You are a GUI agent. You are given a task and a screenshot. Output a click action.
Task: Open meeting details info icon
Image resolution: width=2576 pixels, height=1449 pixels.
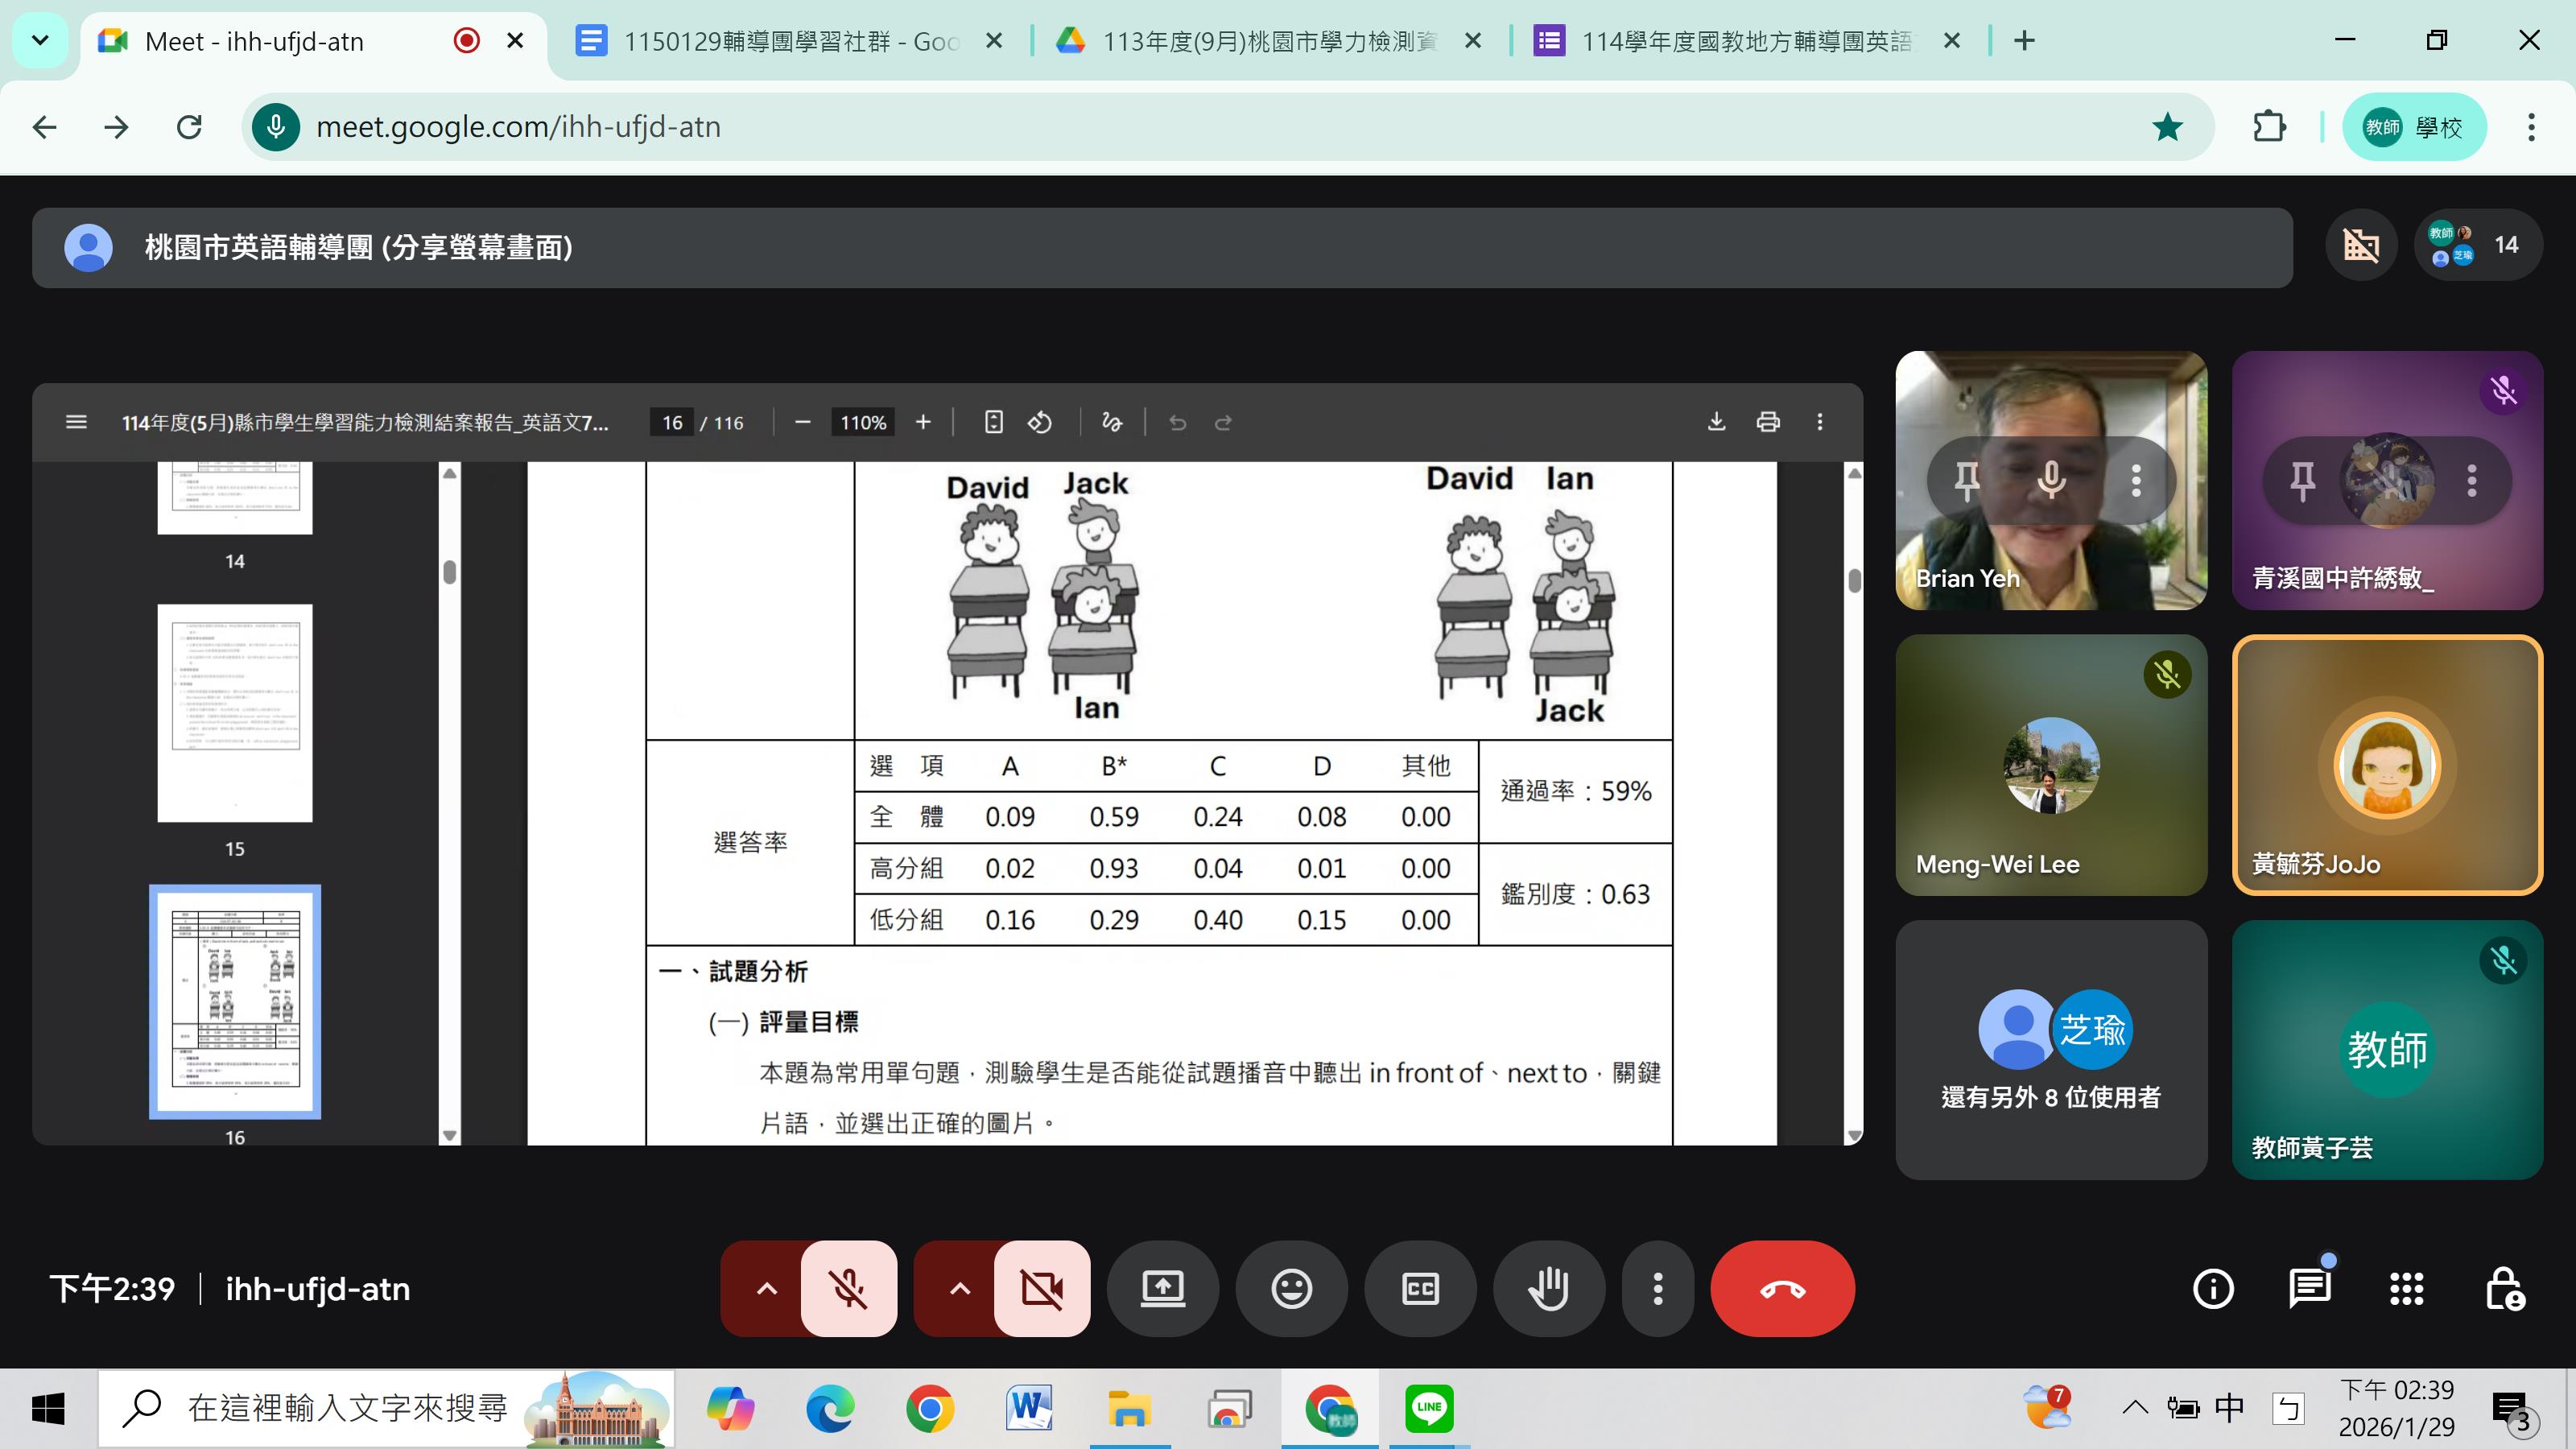pyautogui.click(x=2212, y=1288)
